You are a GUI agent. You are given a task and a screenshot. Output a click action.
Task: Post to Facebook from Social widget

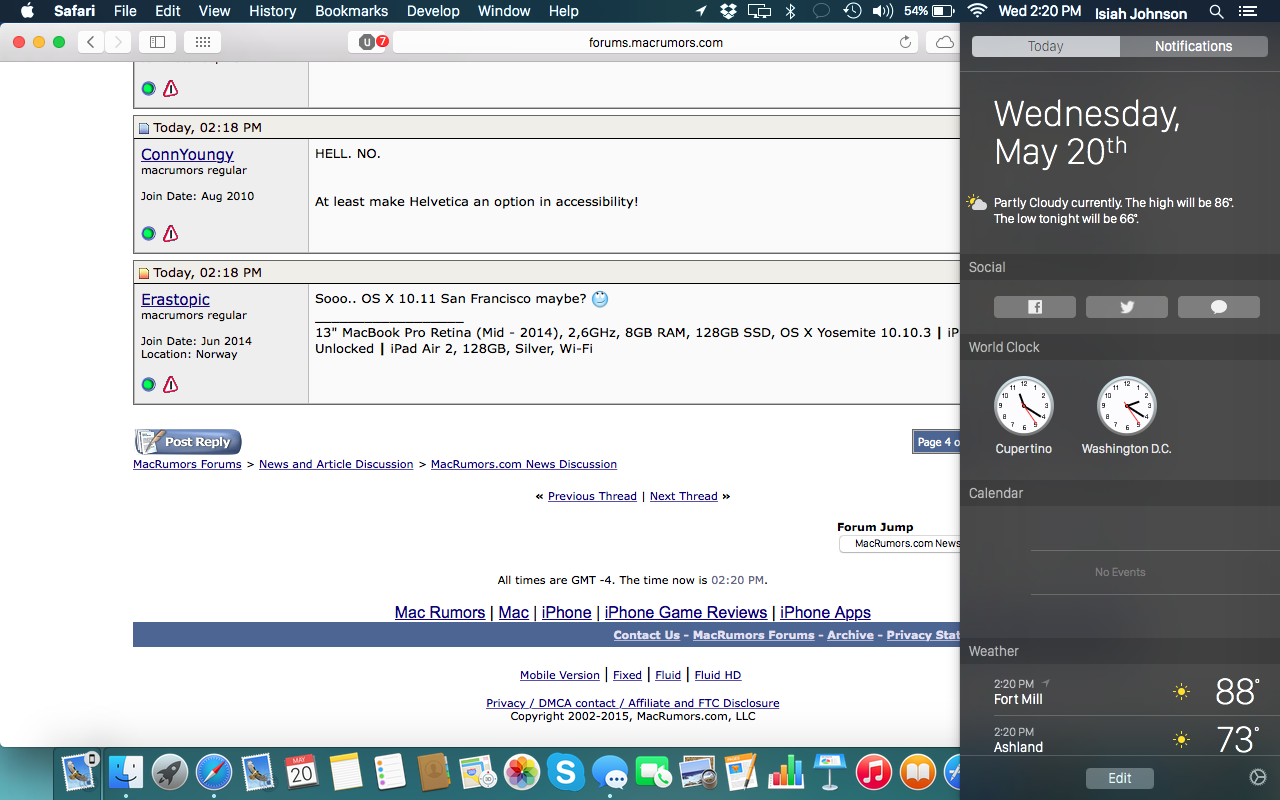(1035, 307)
